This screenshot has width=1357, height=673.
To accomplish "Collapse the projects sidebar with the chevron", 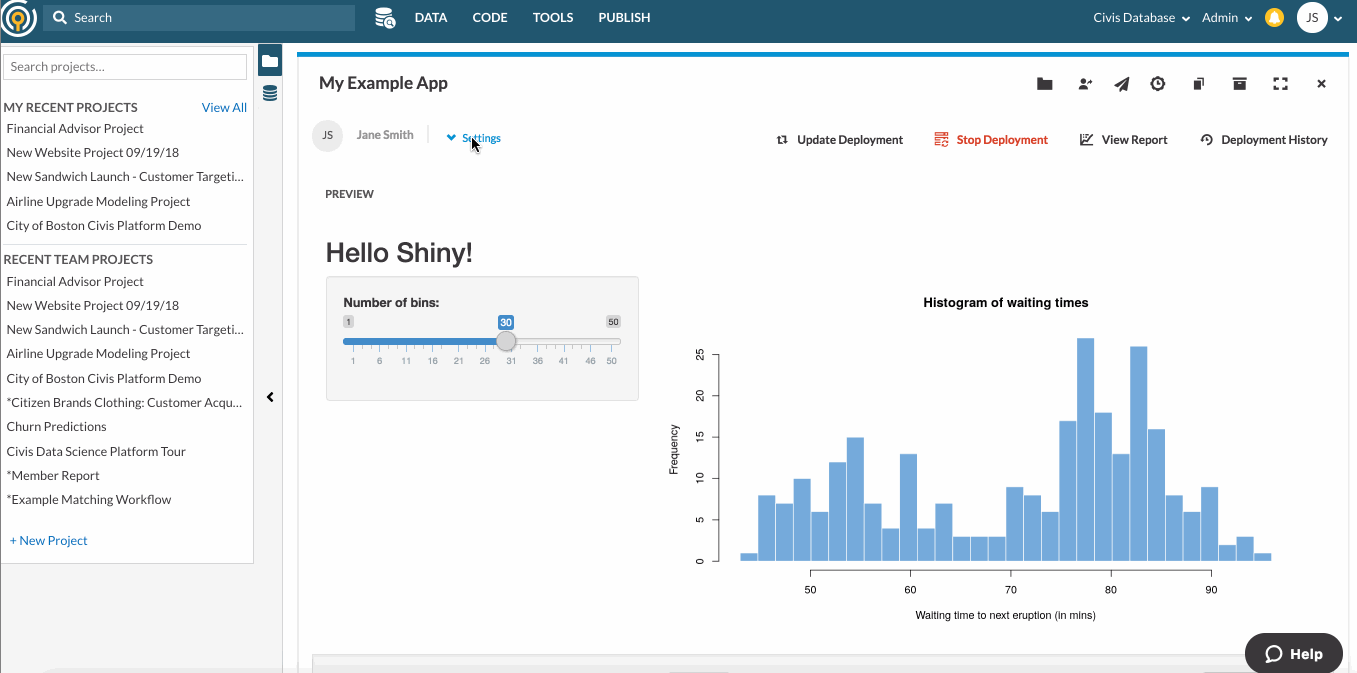I will point(269,397).
